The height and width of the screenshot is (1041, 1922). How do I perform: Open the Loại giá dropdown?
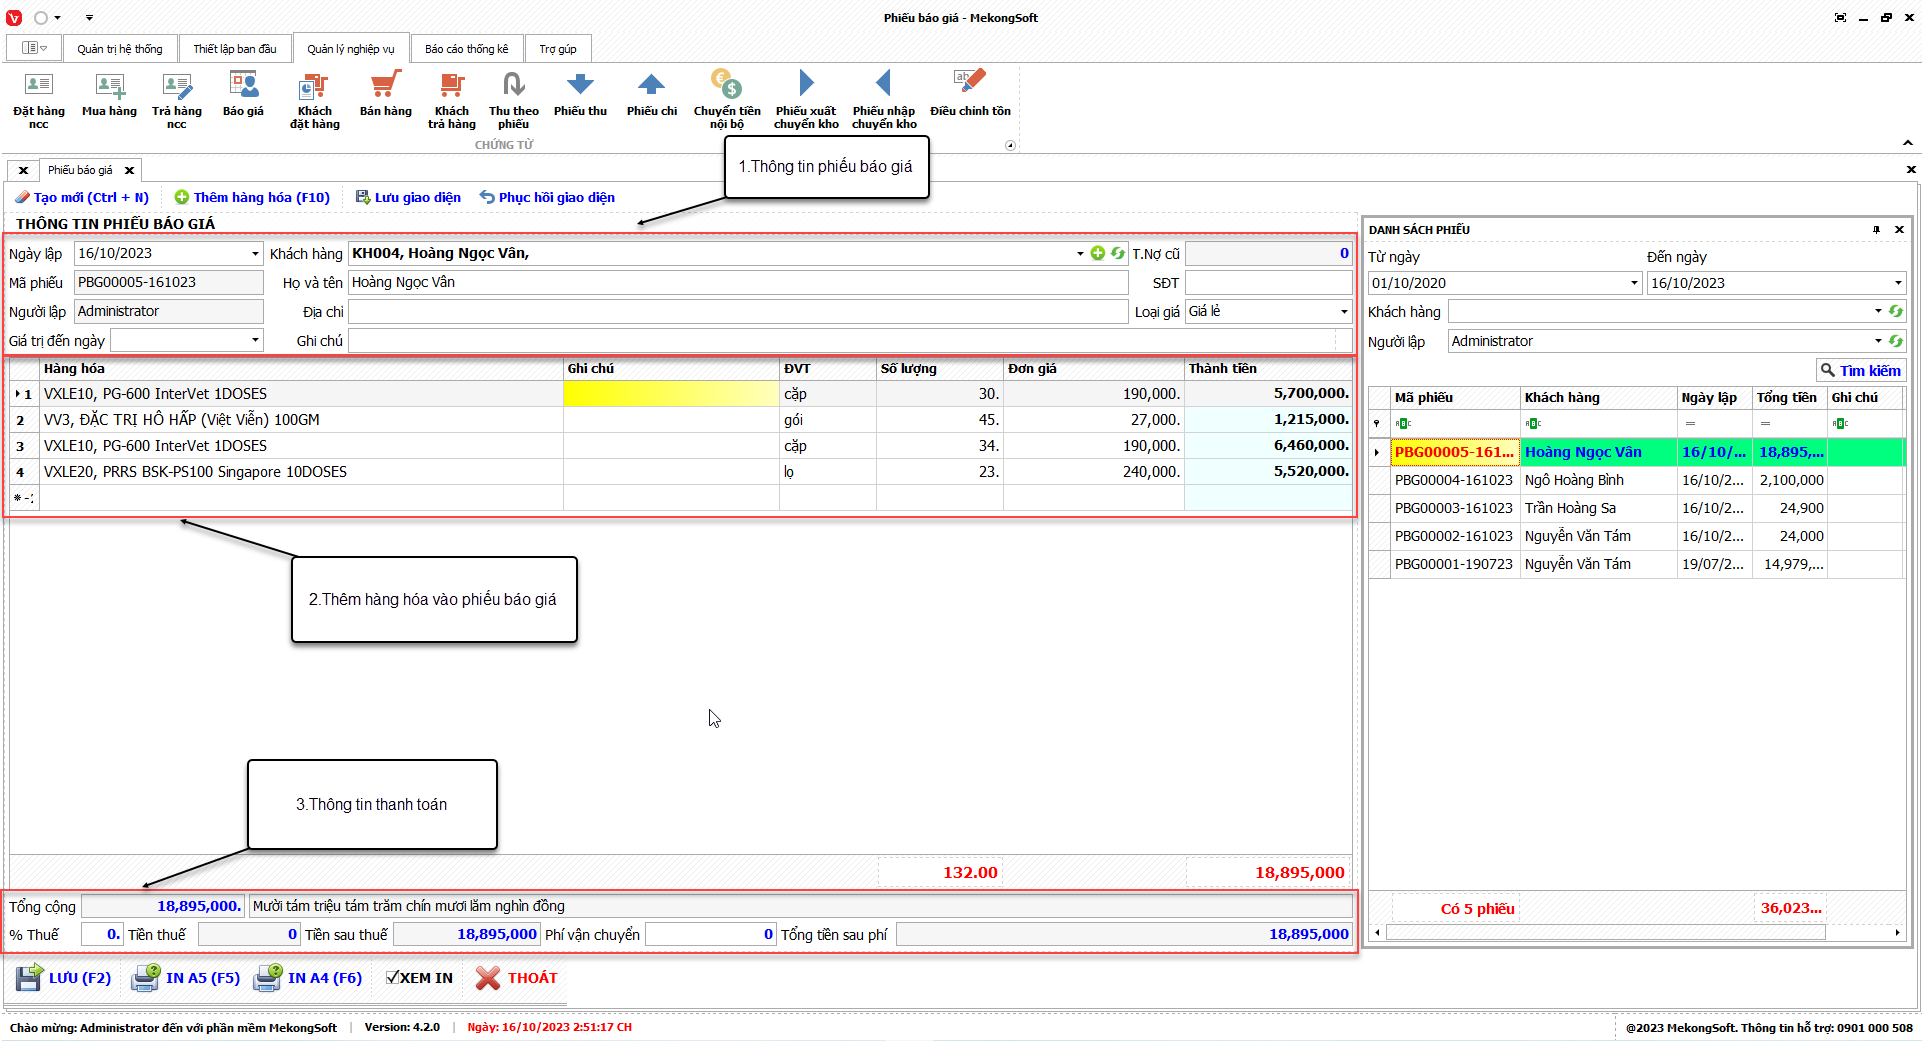tap(1343, 312)
